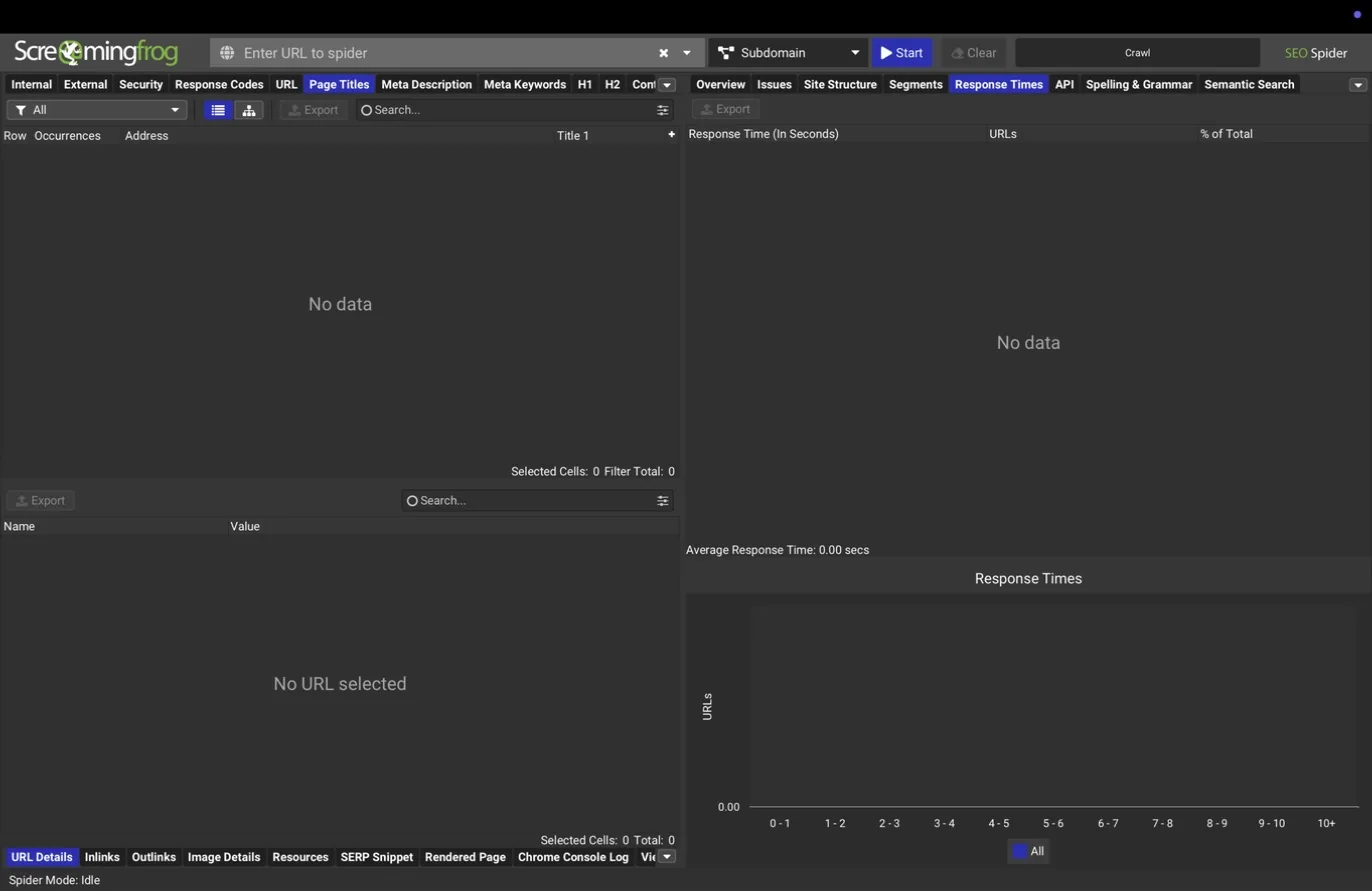Click the globe icon in URL bar

tap(227, 53)
